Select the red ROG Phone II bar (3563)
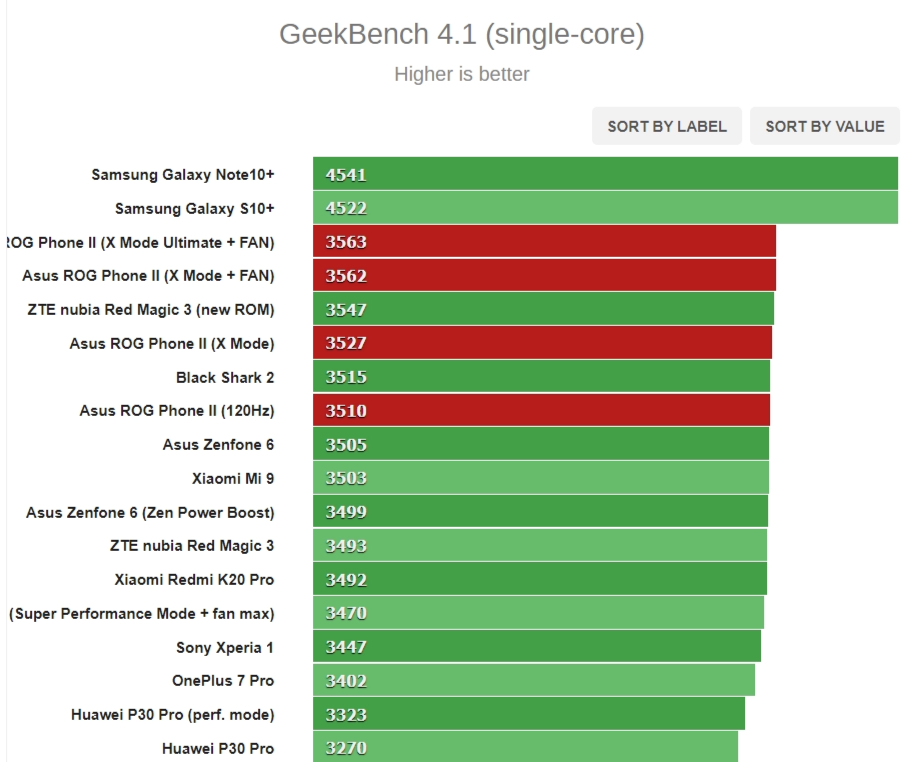The height and width of the screenshot is (762, 904). 544,242
